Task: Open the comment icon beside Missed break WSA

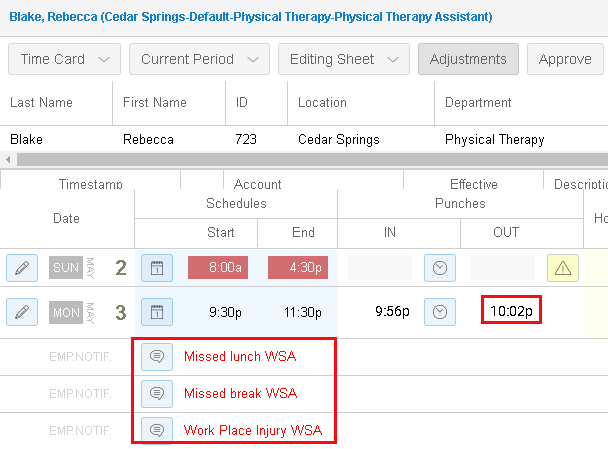Action: [x=157, y=394]
